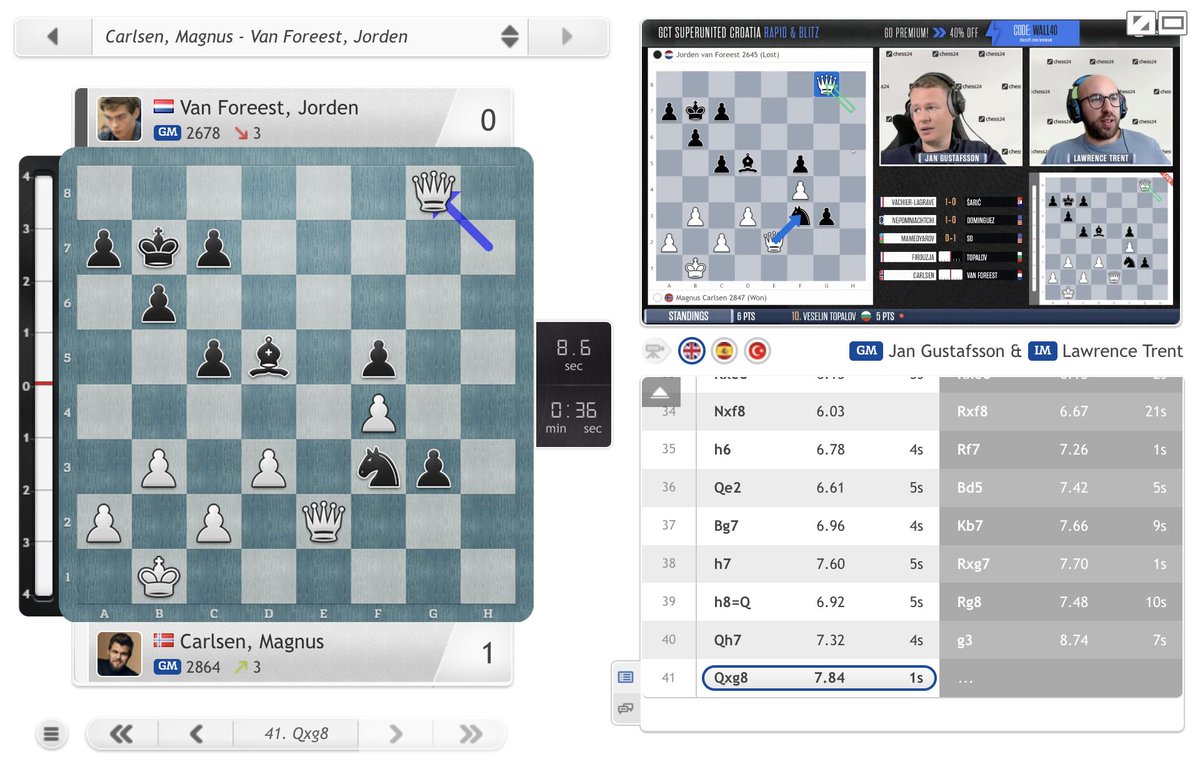This screenshot has width=1200, height=764.
Task: Select Black's move Rxf8 on move 34
Action: [x=1061, y=411]
